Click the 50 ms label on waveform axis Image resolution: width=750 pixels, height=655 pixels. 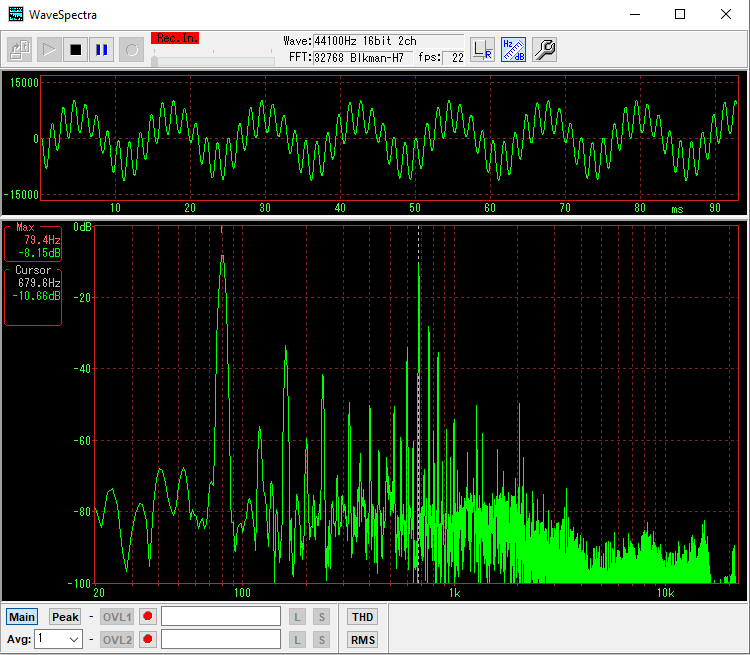coord(415,208)
